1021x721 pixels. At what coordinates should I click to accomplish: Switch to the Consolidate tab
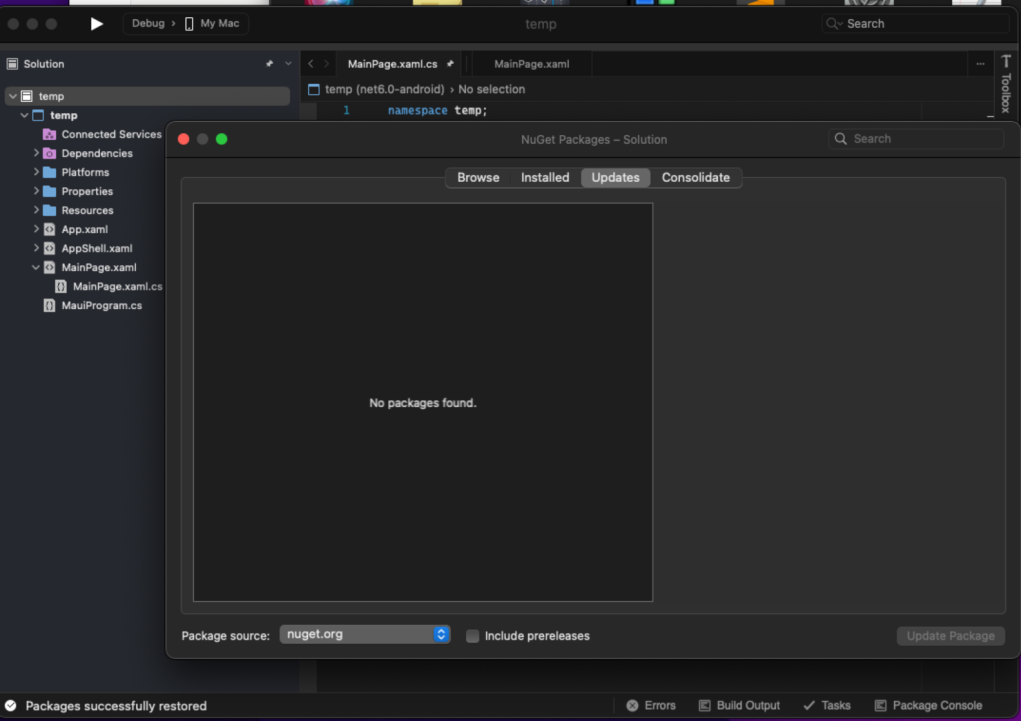[696, 177]
